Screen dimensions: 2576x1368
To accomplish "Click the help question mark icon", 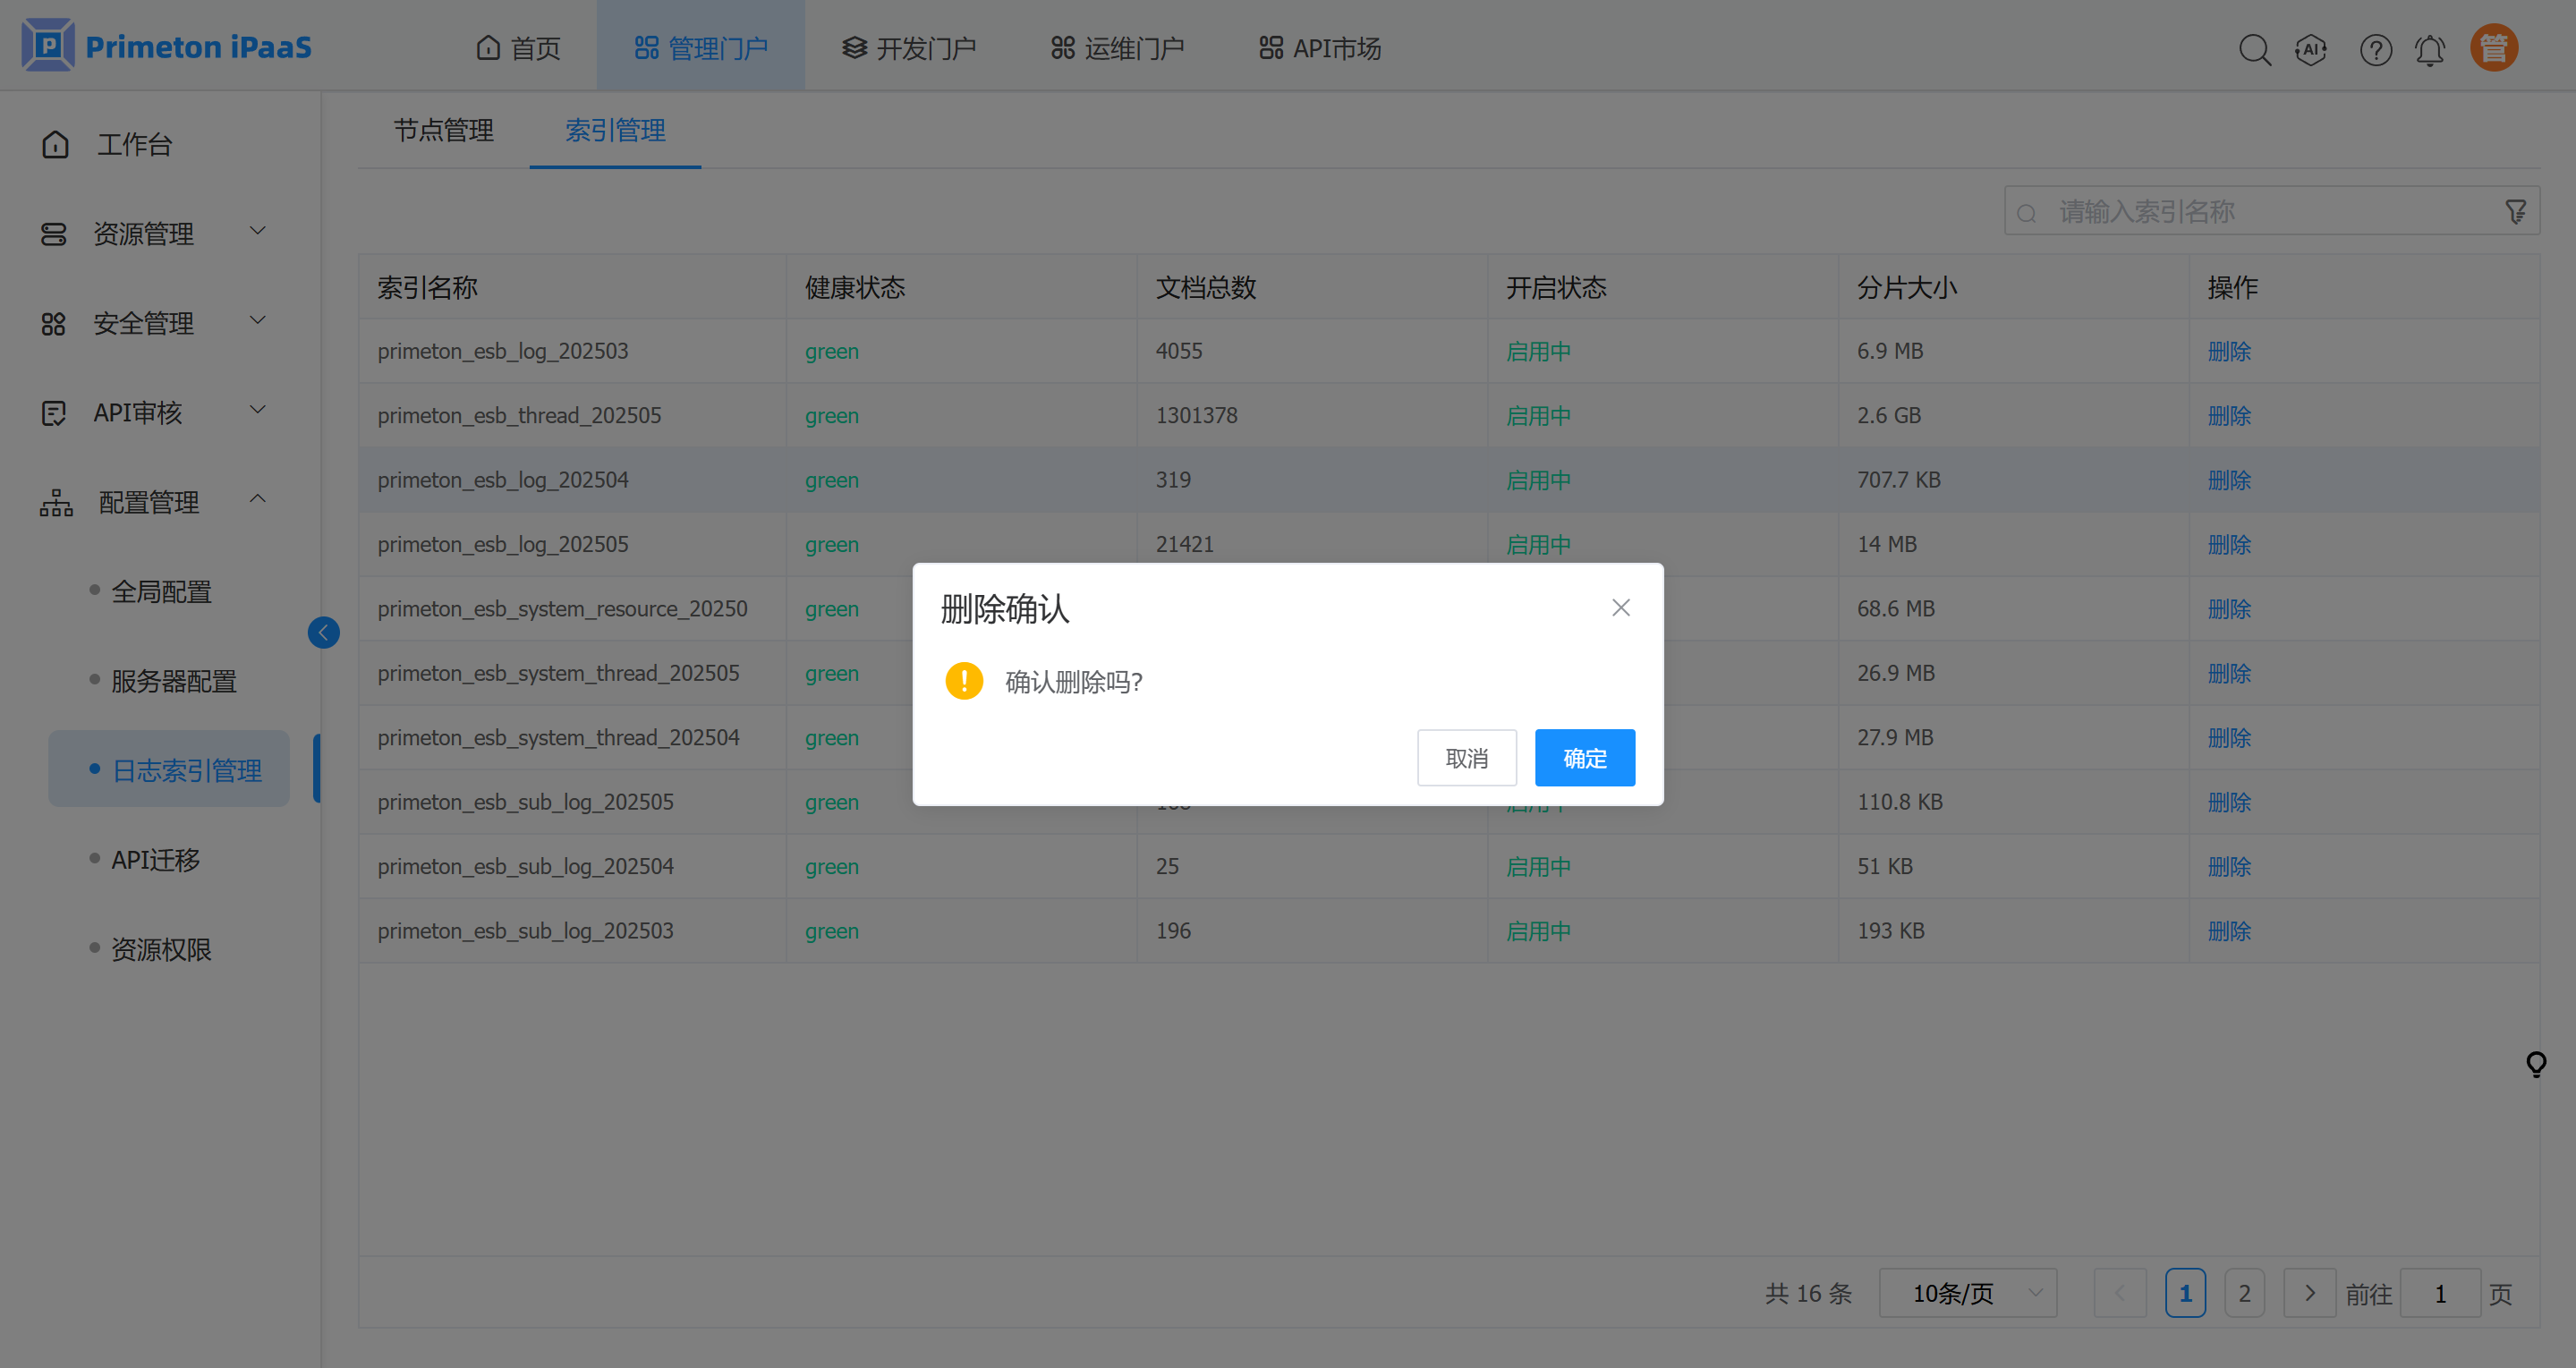I will 2375,49.
